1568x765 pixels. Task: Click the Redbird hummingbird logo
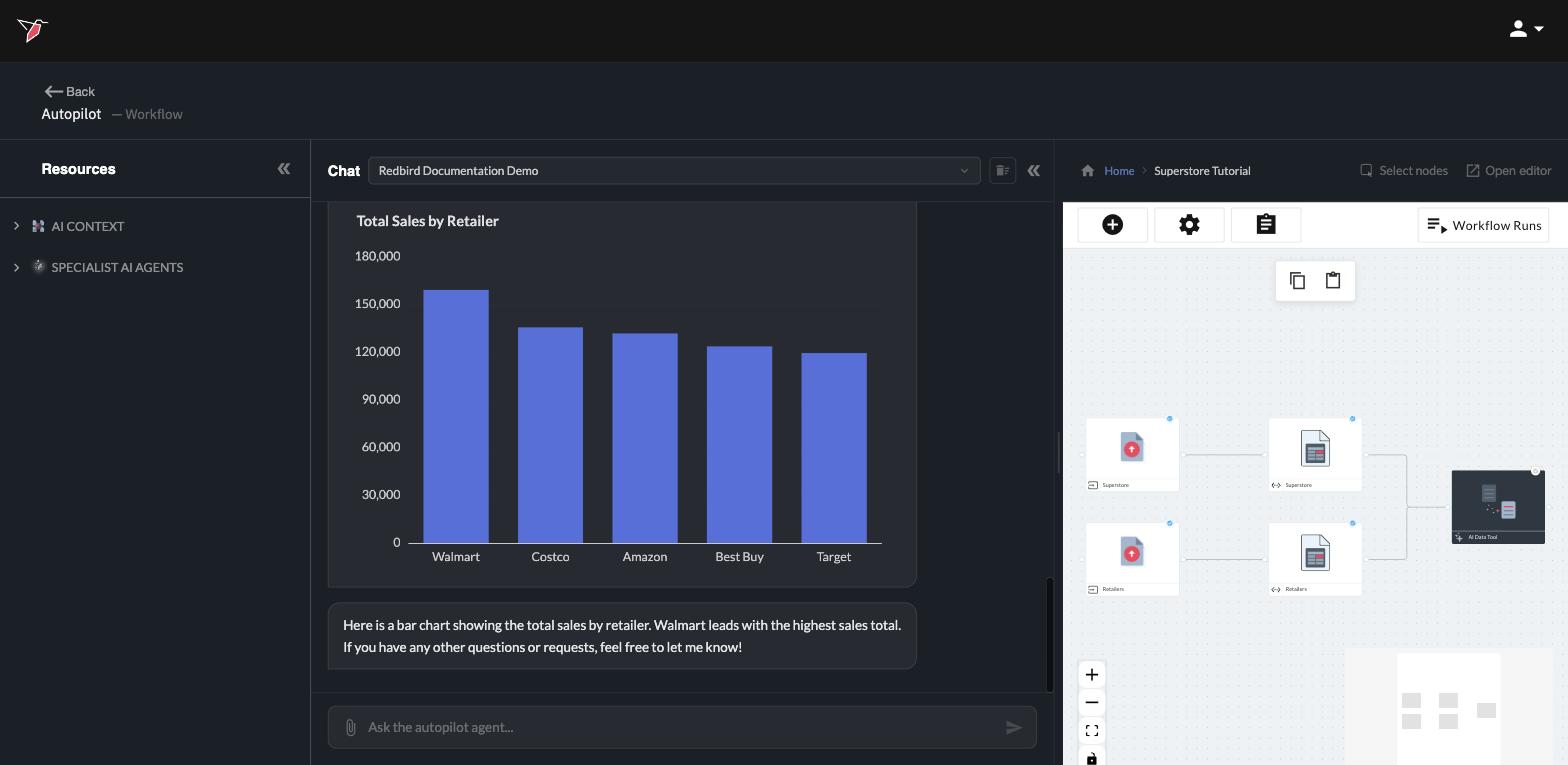coord(32,30)
